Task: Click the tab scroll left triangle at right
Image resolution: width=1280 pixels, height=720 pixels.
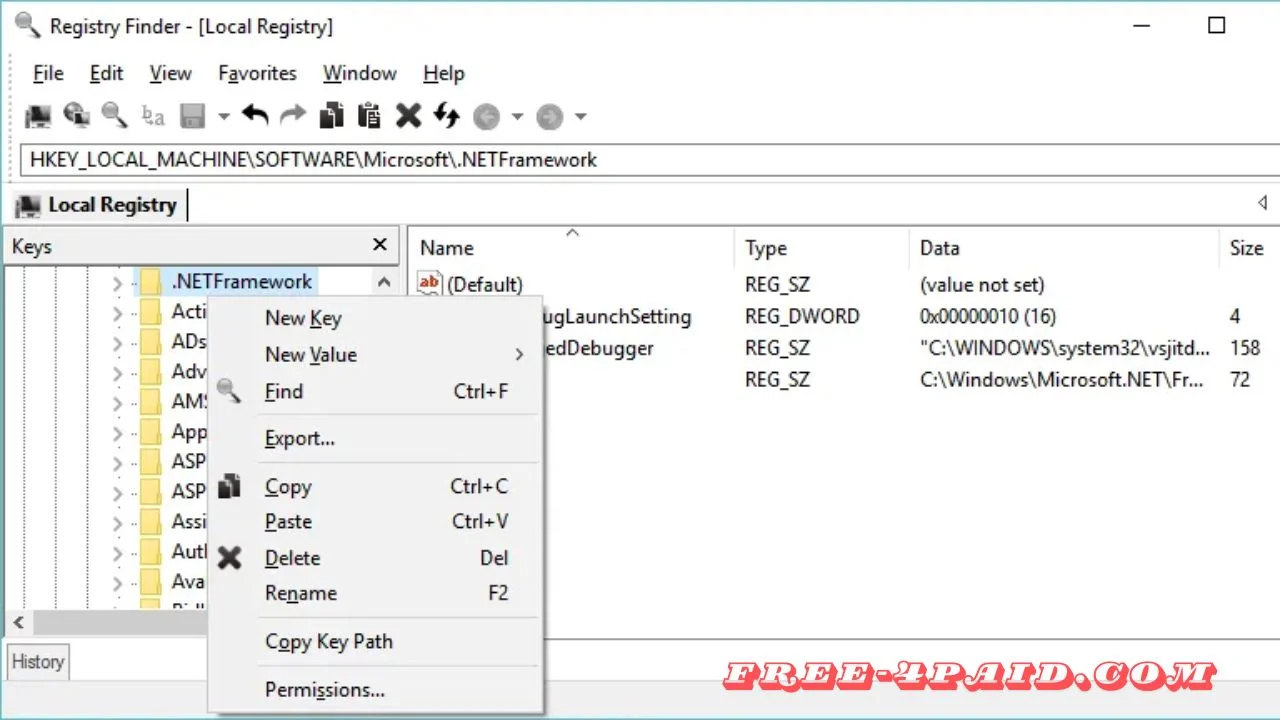Action: click(1262, 203)
